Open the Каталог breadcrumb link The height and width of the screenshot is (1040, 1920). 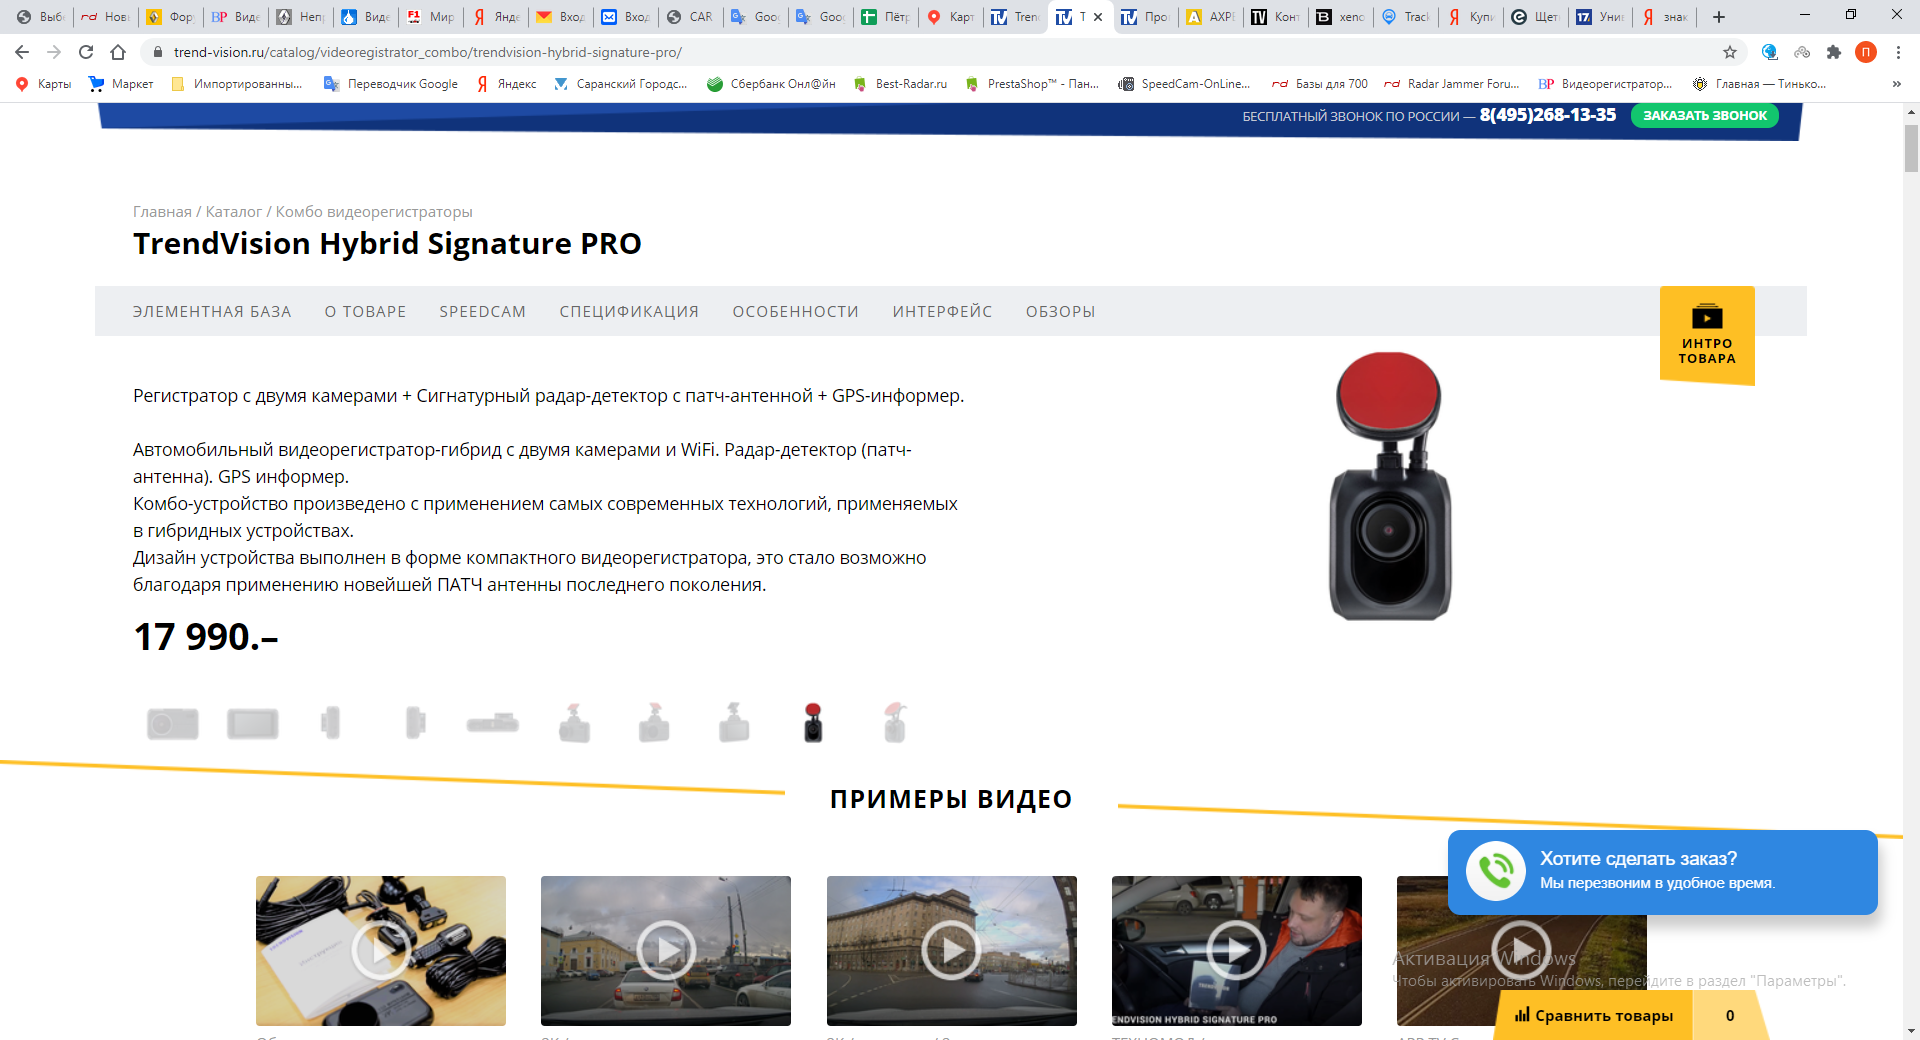[x=233, y=212]
